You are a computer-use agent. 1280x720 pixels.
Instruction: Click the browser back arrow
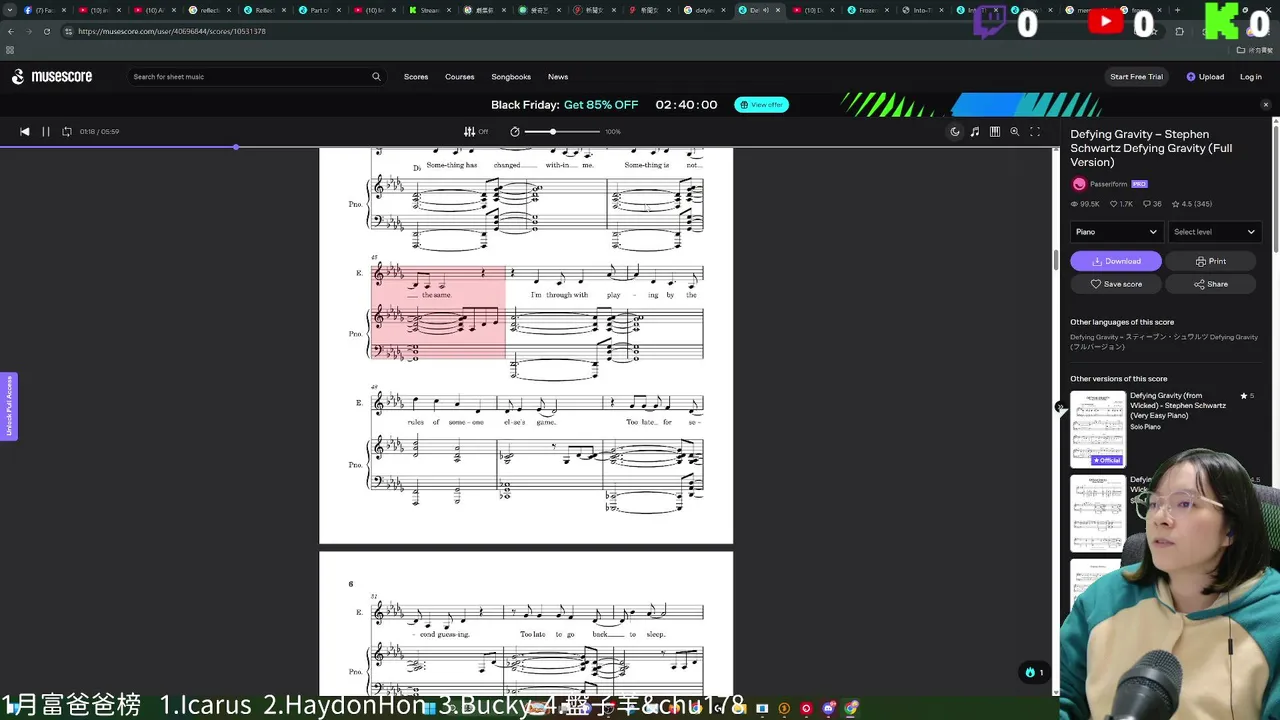click(11, 31)
